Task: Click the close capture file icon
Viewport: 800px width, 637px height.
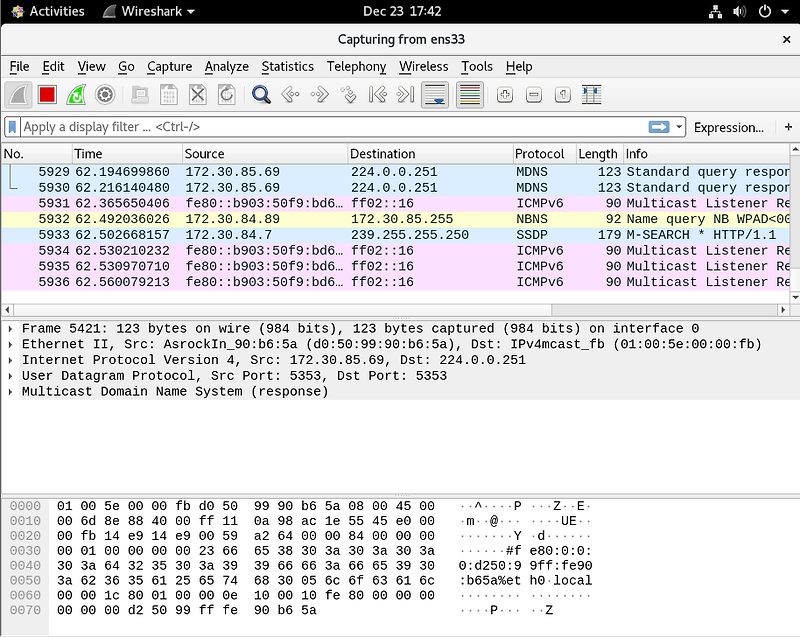Action: point(197,95)
